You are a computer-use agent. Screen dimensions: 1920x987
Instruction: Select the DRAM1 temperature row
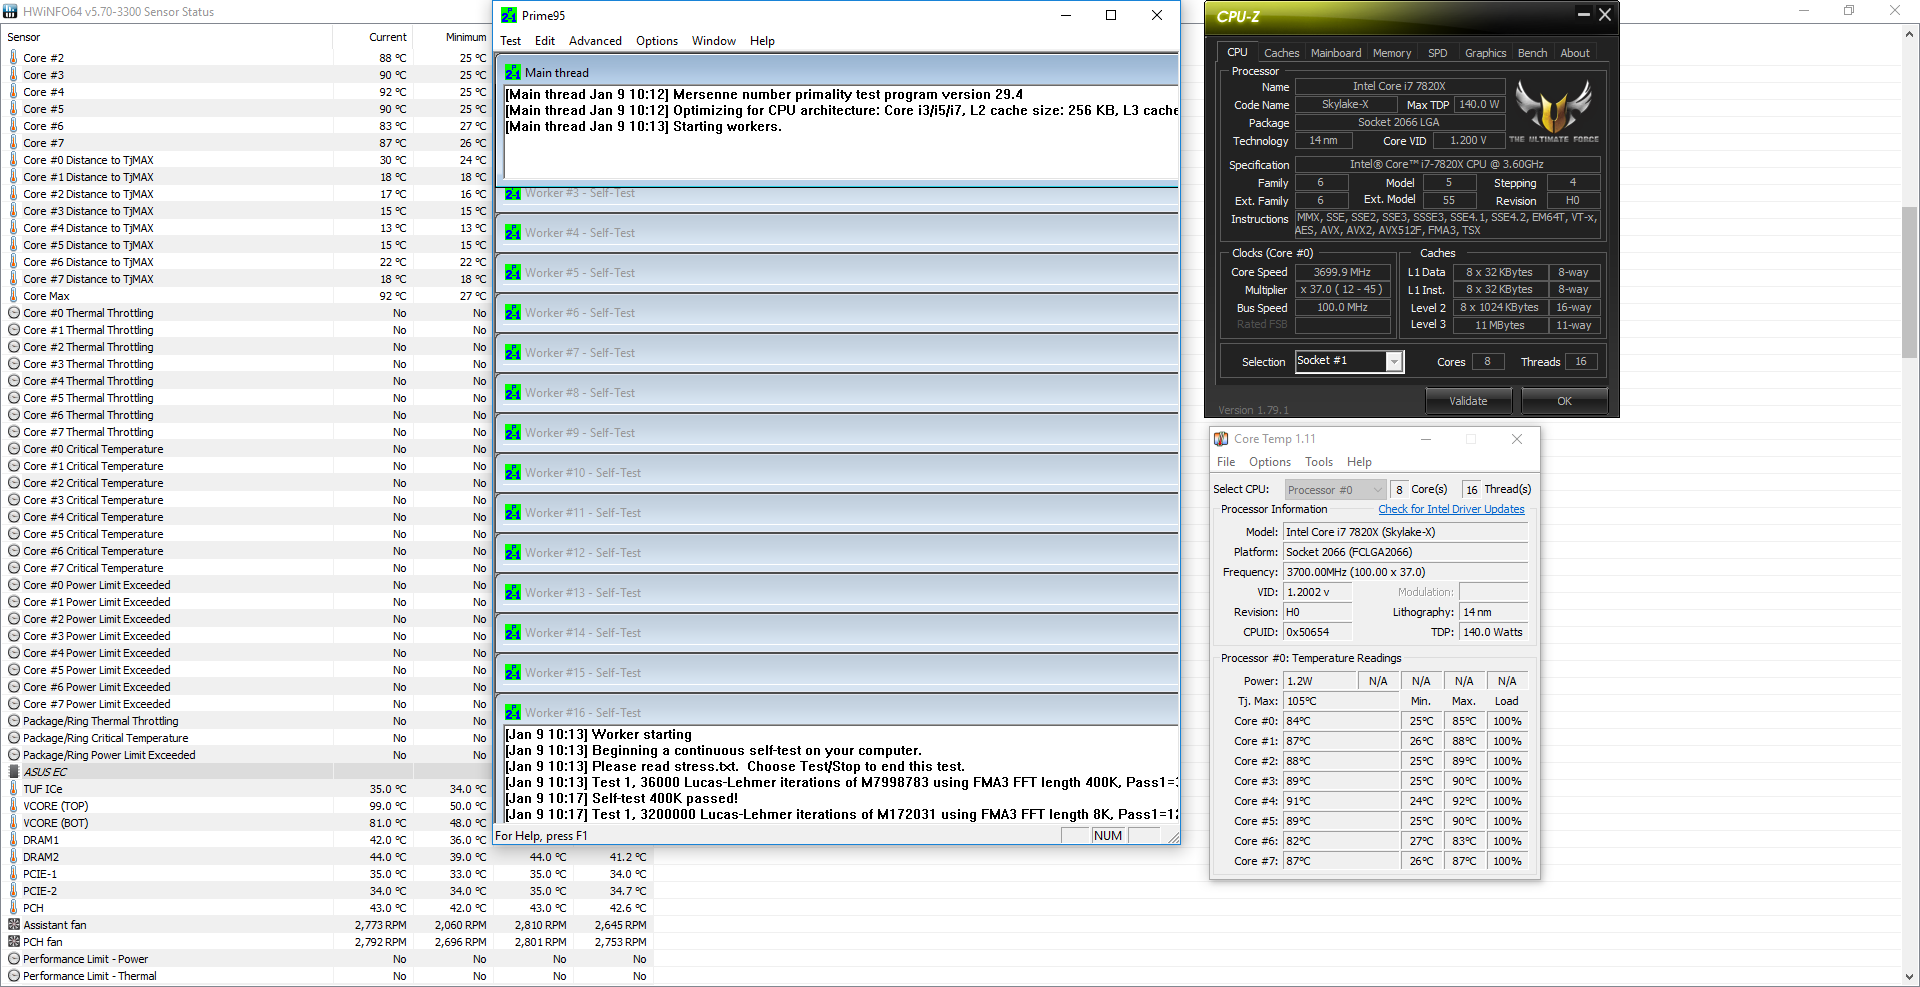pos(247,840)
